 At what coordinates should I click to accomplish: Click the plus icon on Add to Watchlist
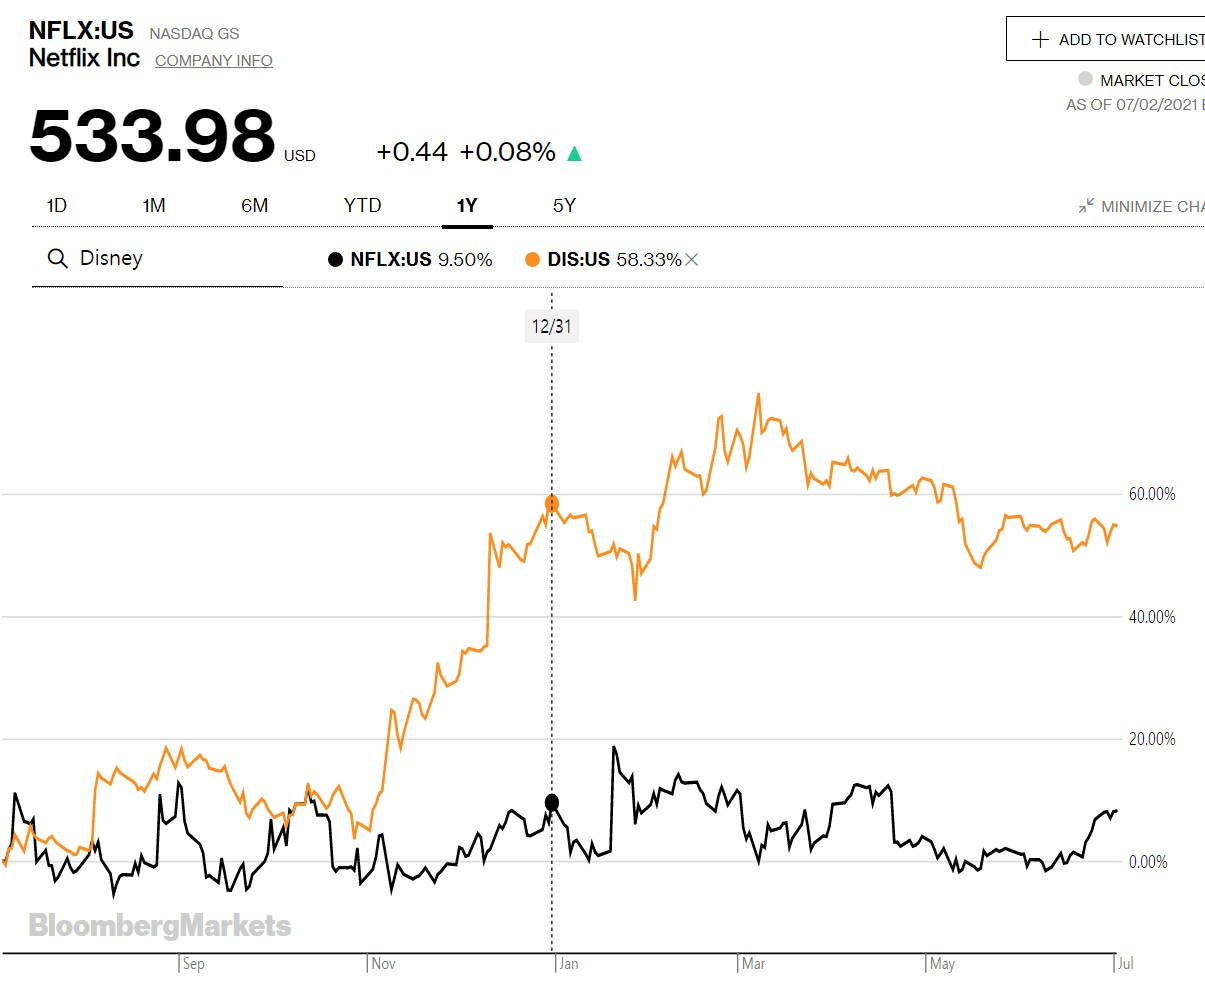[1040, 39]
